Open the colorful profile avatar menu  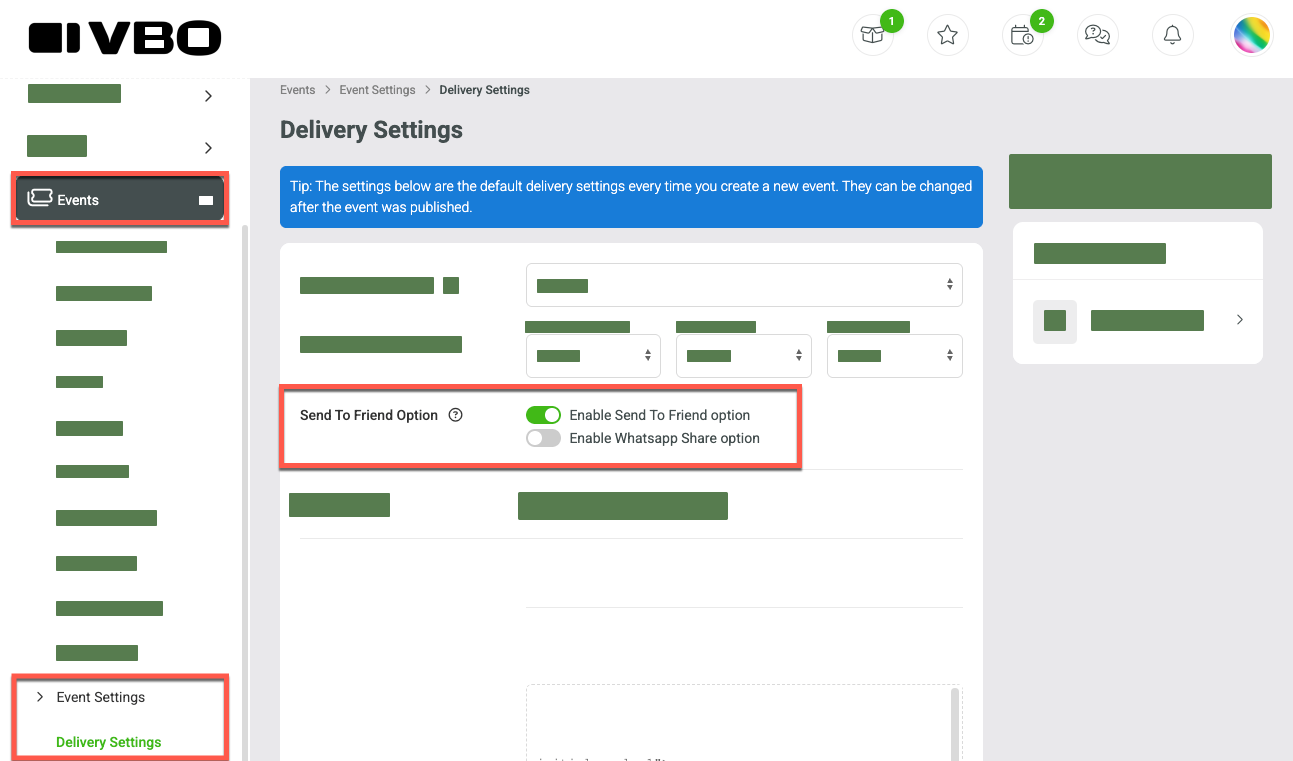[1251, 36]
